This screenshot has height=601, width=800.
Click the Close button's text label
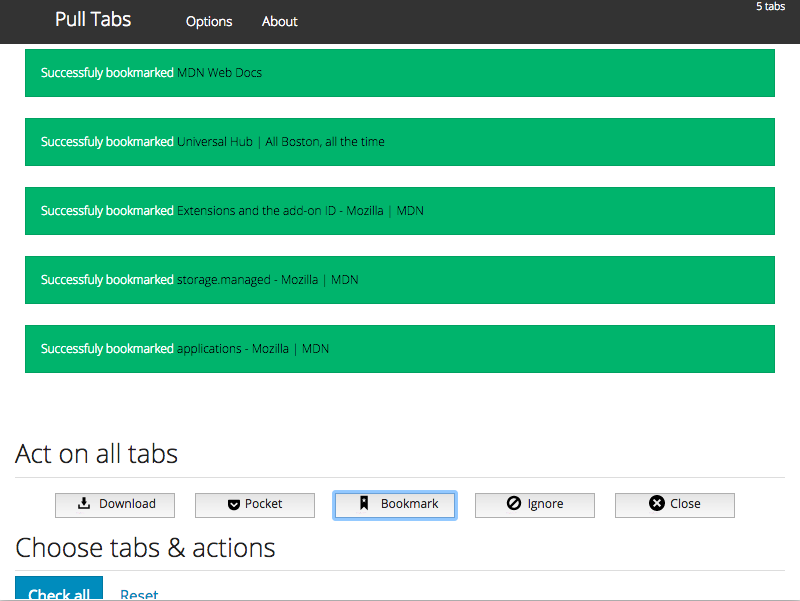[x=685, y=504]
